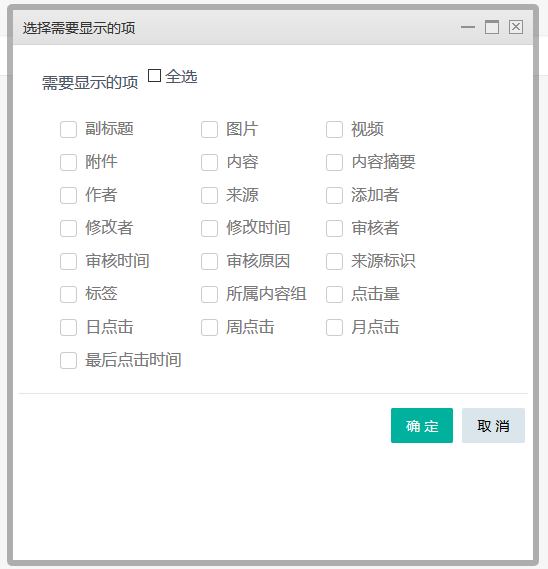
Task: Toggle the 视频 checkbox
Action: point(334,130)
